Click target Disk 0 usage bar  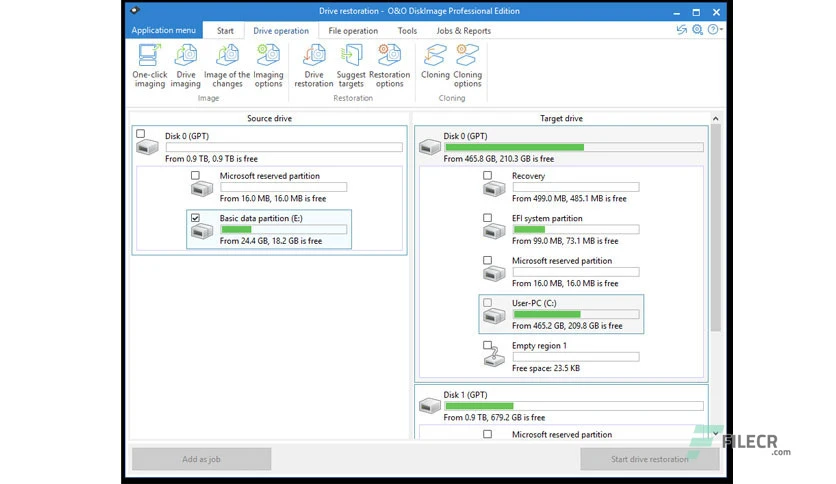click(x=574, y=147)
